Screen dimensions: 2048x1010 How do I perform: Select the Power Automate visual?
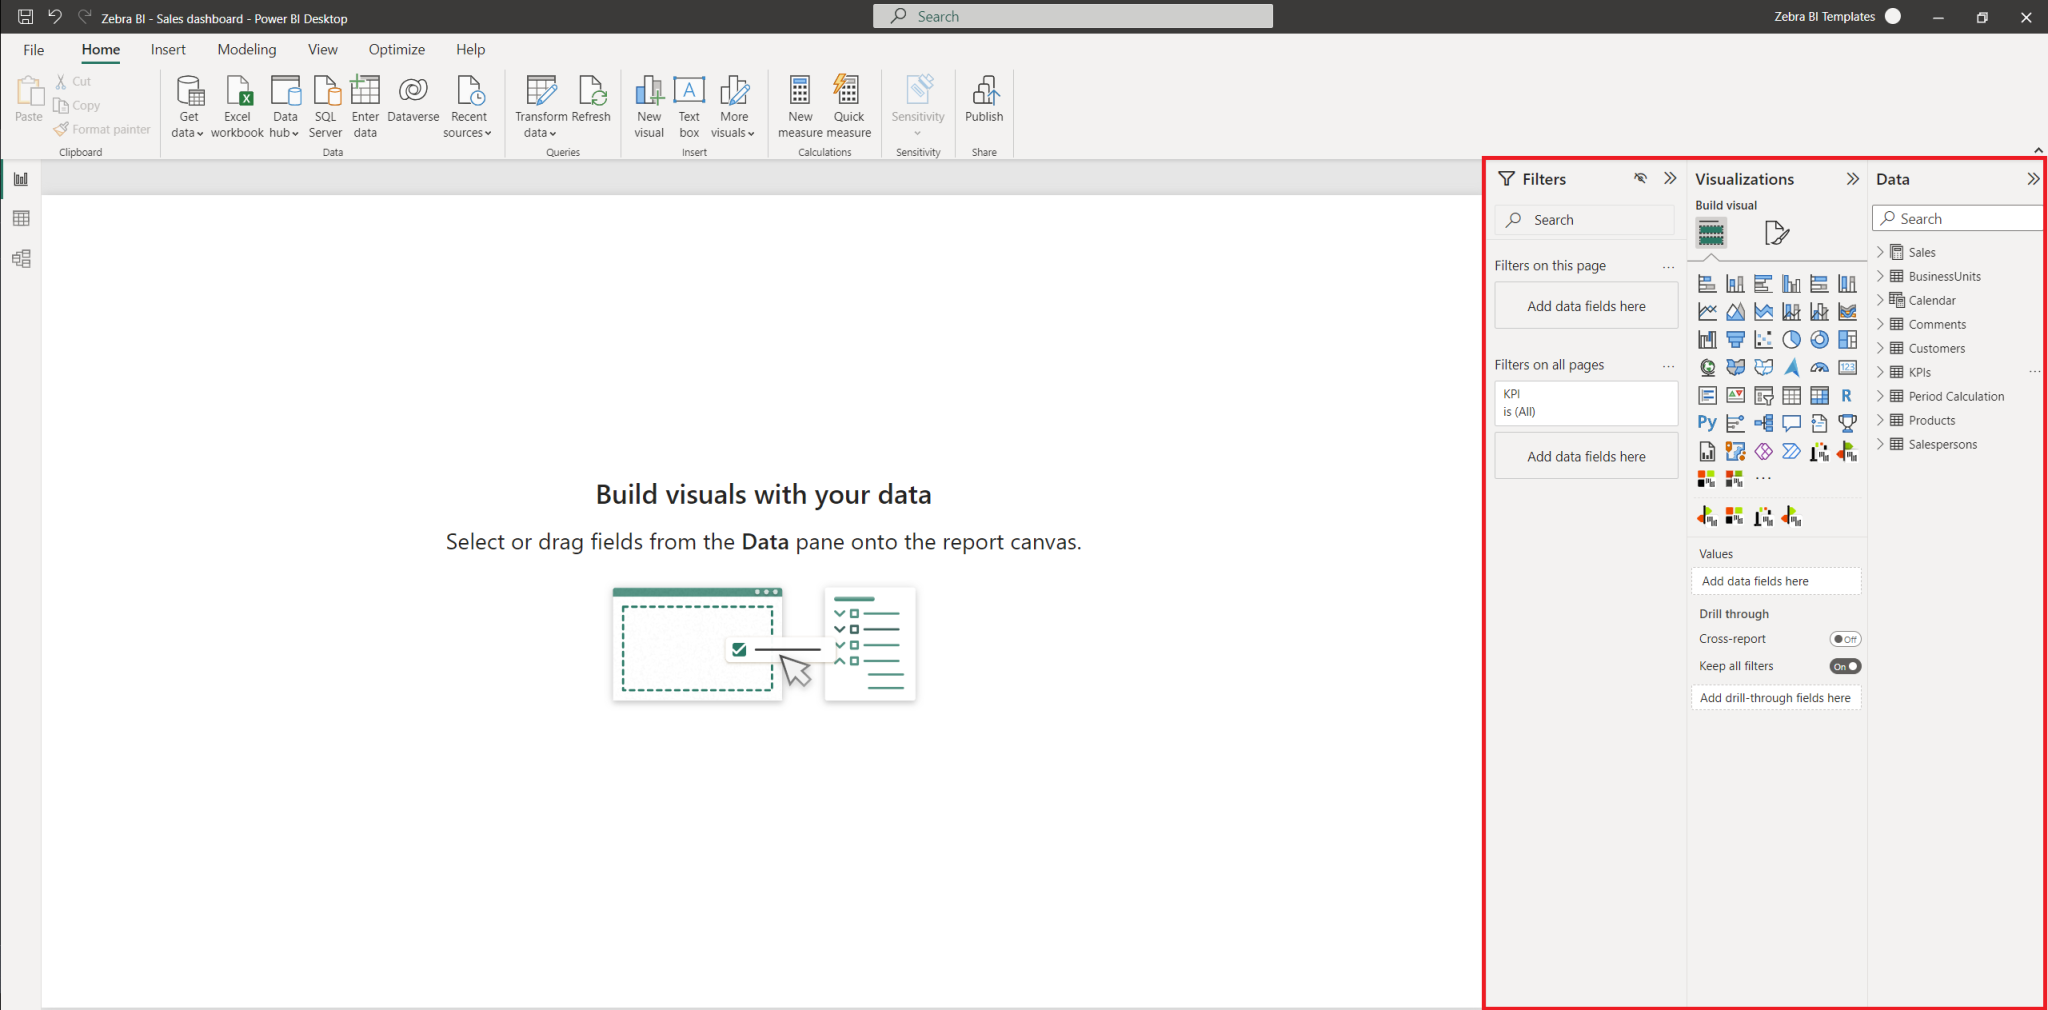(x=1791, y=451)
